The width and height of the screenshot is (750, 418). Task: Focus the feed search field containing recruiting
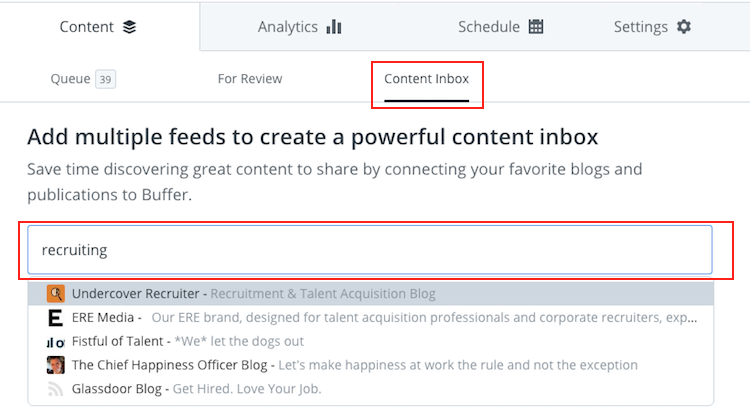370,250
